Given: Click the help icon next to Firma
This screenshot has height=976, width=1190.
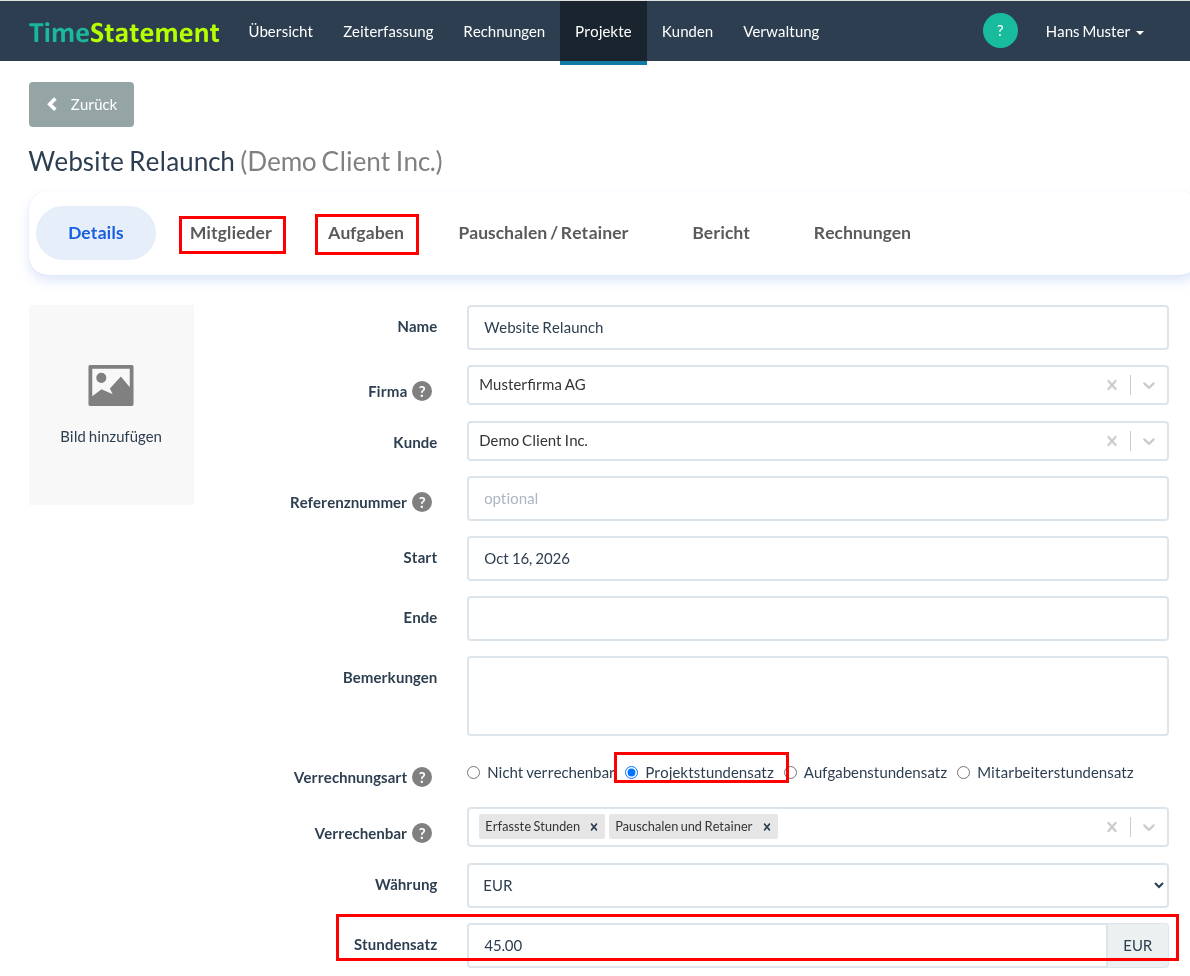Looking at the screenshot, I should click(422, 392).
